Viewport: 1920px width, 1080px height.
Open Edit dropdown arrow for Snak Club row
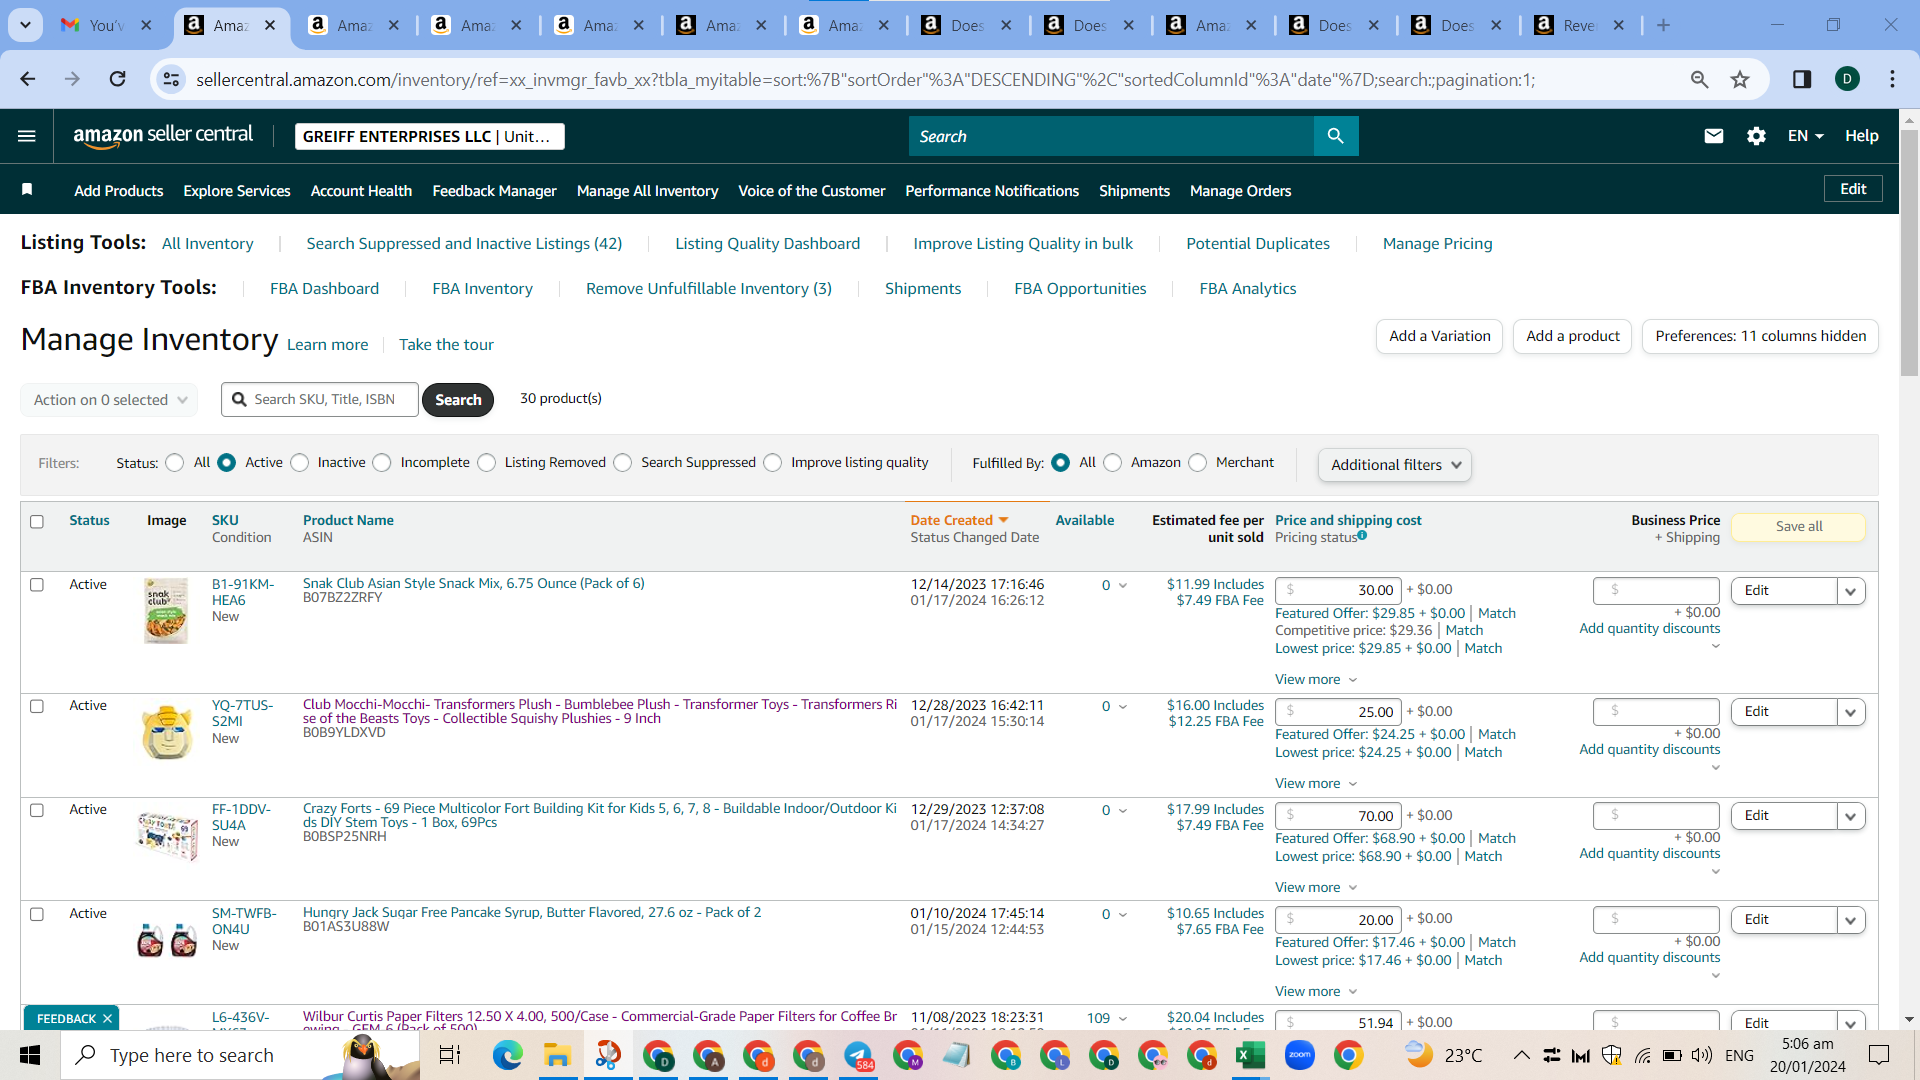click(1851, 591)
